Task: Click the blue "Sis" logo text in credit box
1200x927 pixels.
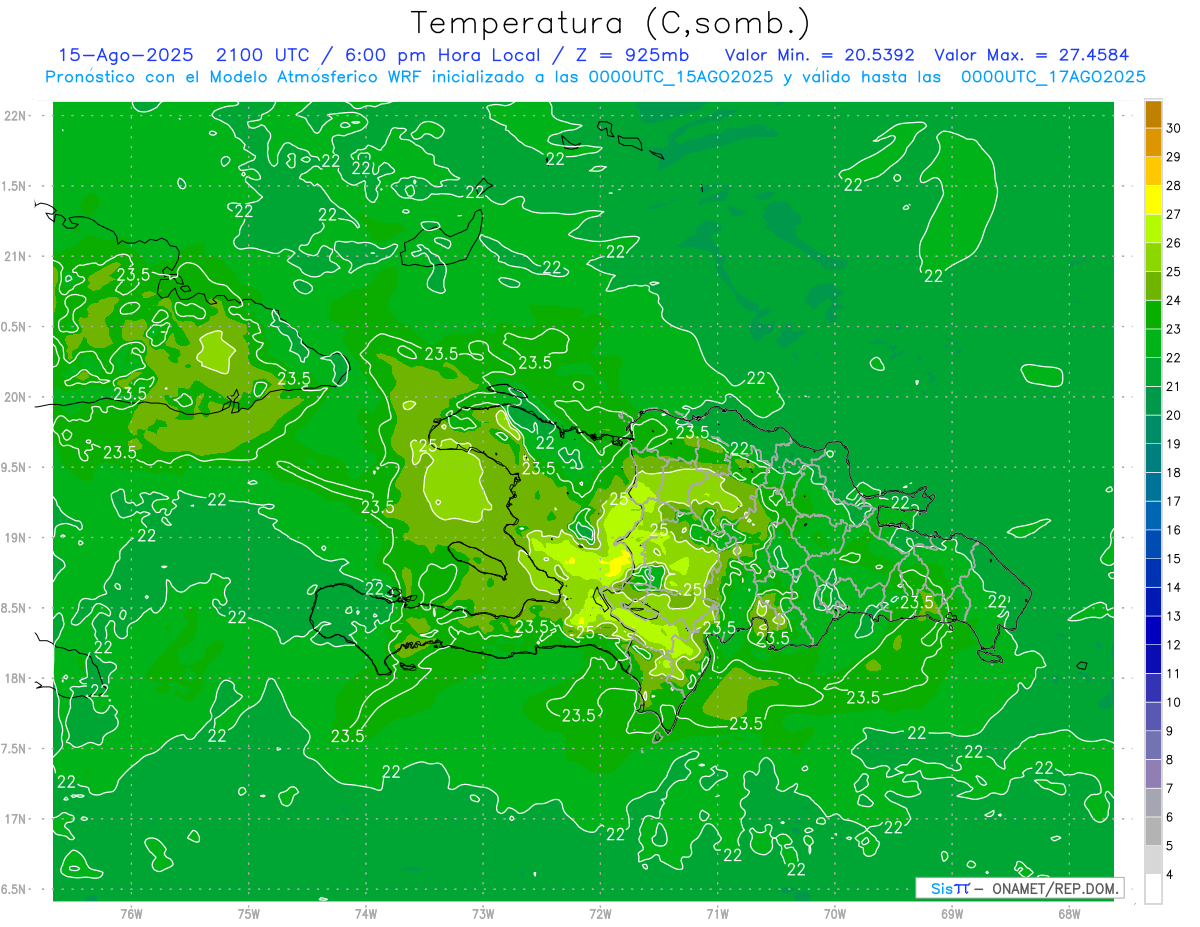Action: tap(941, 888)
